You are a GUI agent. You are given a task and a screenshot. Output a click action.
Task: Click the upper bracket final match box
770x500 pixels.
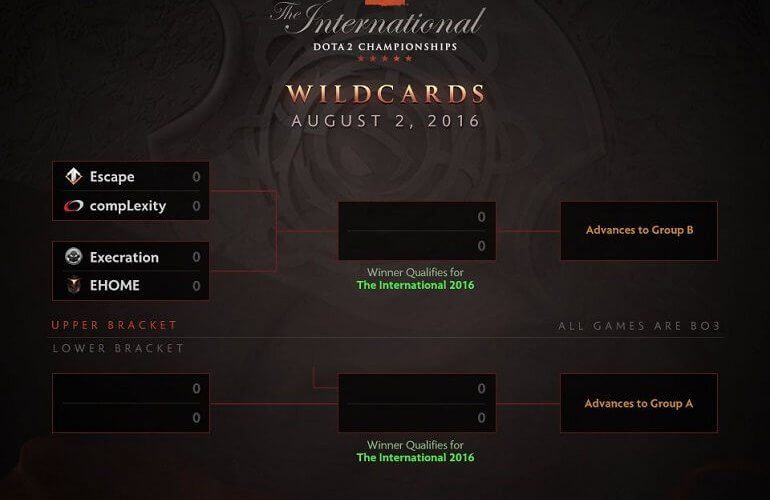pyautogui.click(x=417, y=231)
